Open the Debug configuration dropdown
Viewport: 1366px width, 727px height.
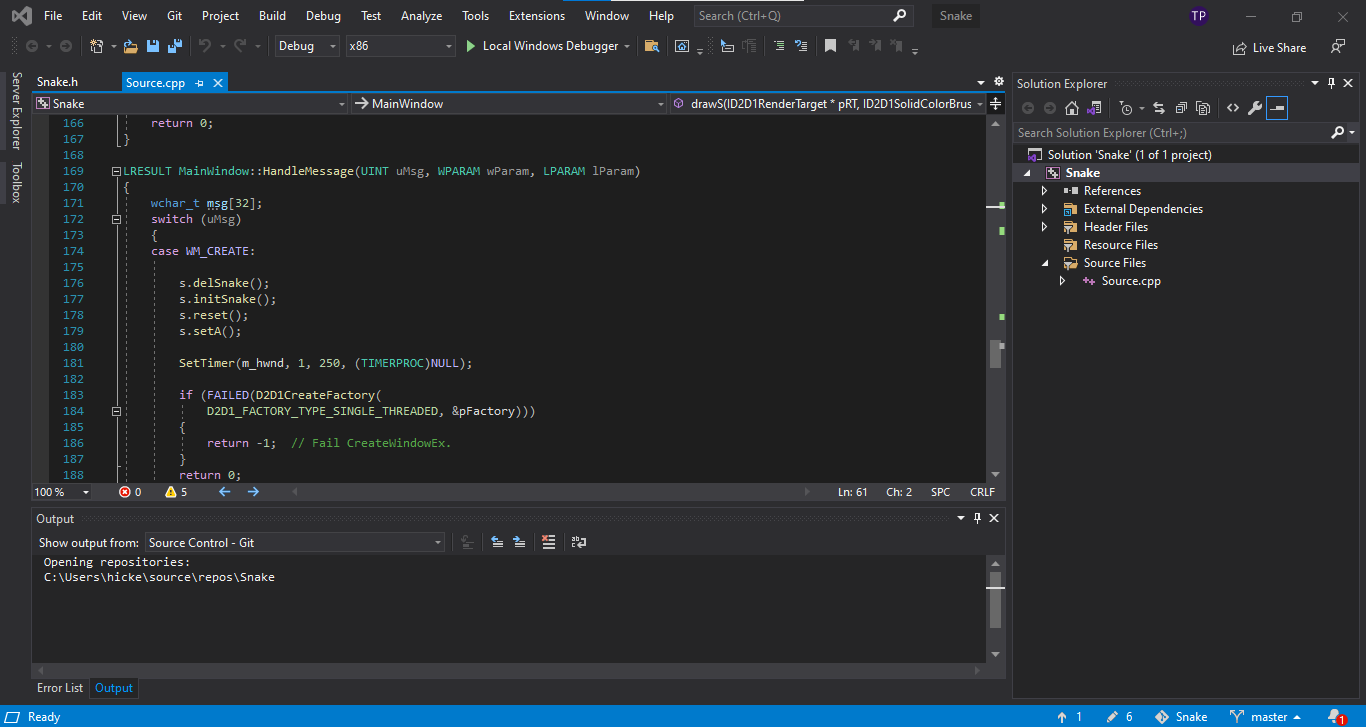pyautogui.click(x=308, y=46)
